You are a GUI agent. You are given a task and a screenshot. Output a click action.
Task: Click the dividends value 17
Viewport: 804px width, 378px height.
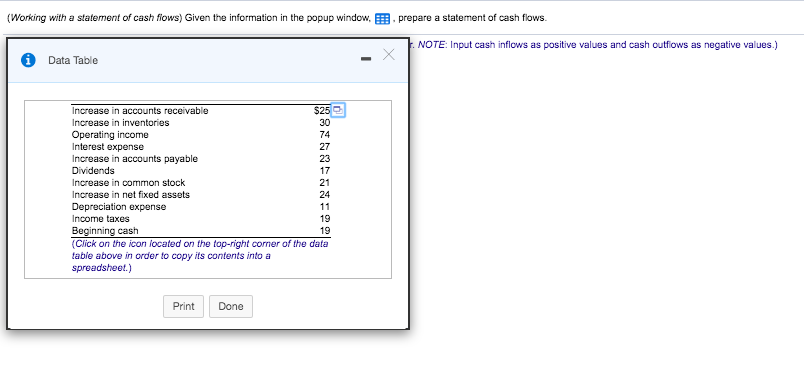pyautogui.click(x=325, y=171)
